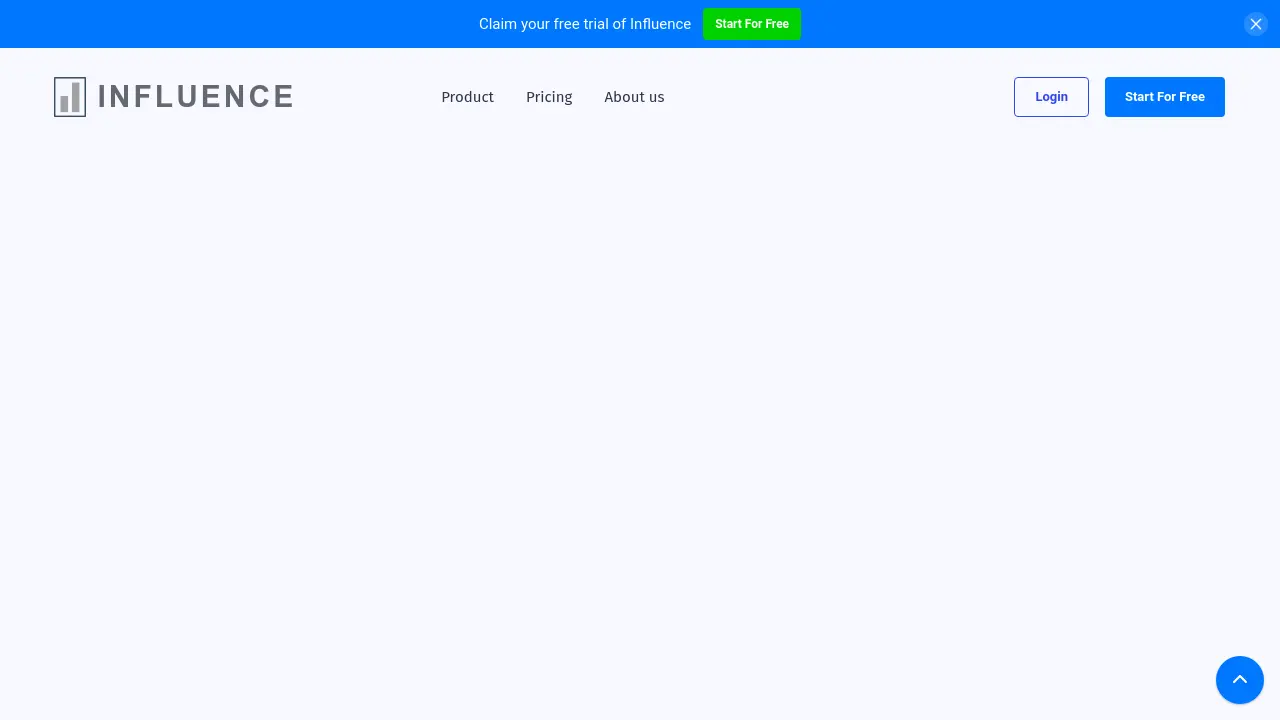The height and width of the screenshot is (720, 1280).
Task: Go to the Pricing page
Action: pyautogui.click(x=549, y=97)
